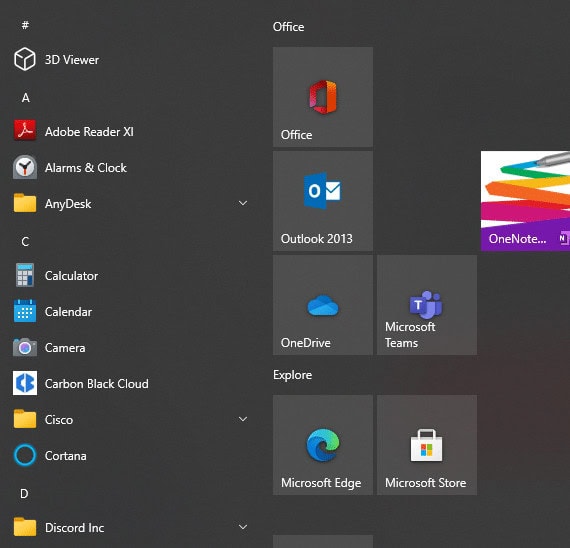
Task: Click the Calculator text label
Action: tap(71, 276)
